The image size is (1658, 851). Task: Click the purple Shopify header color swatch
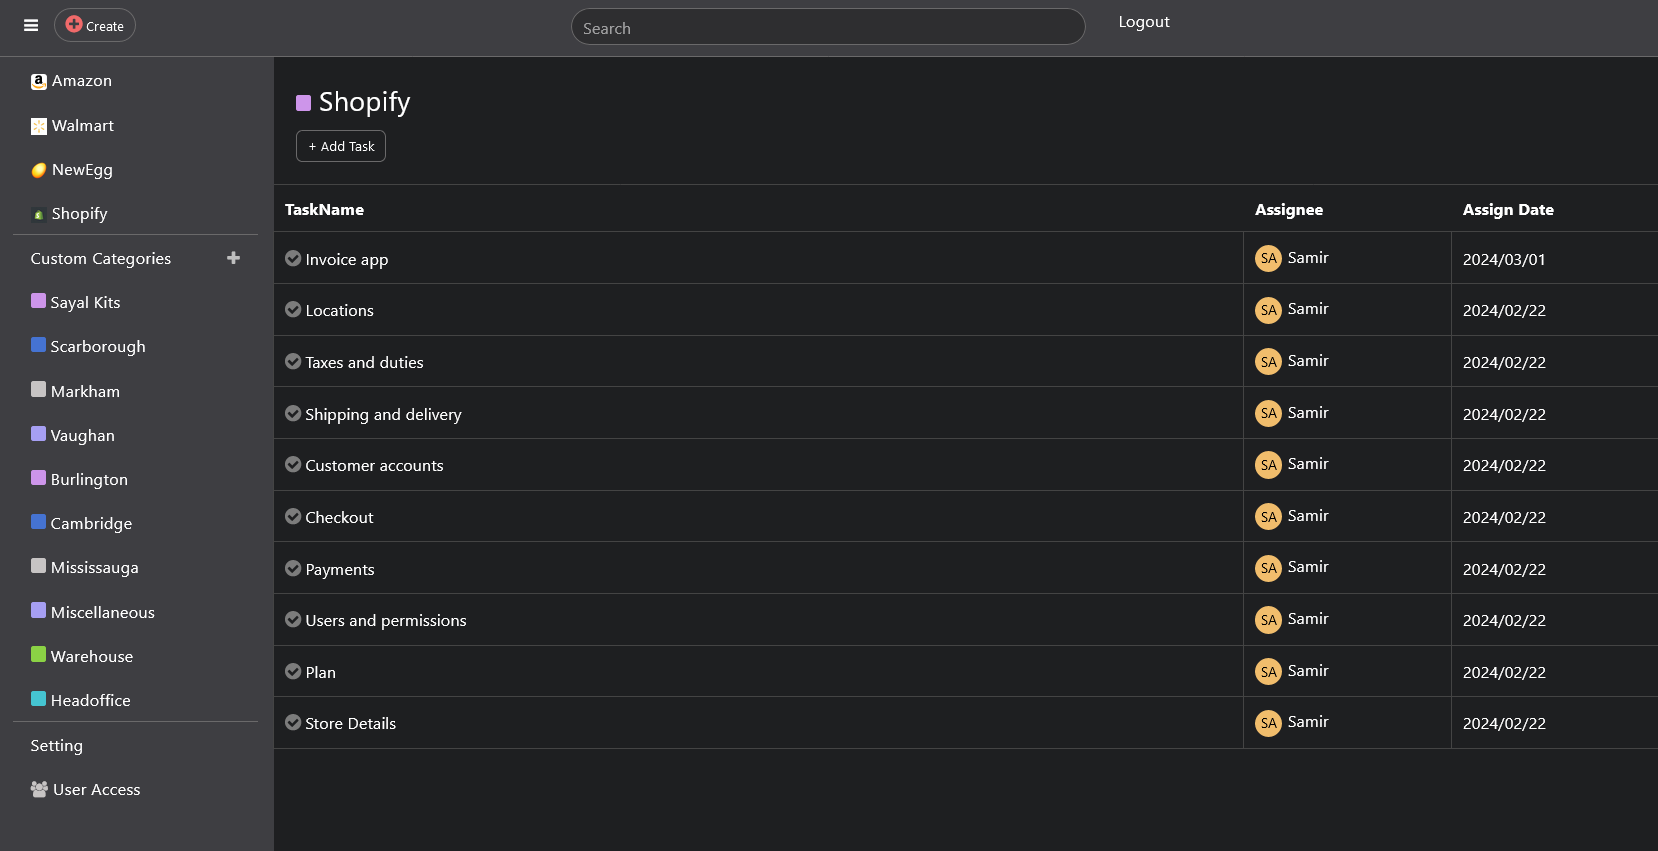304,103
